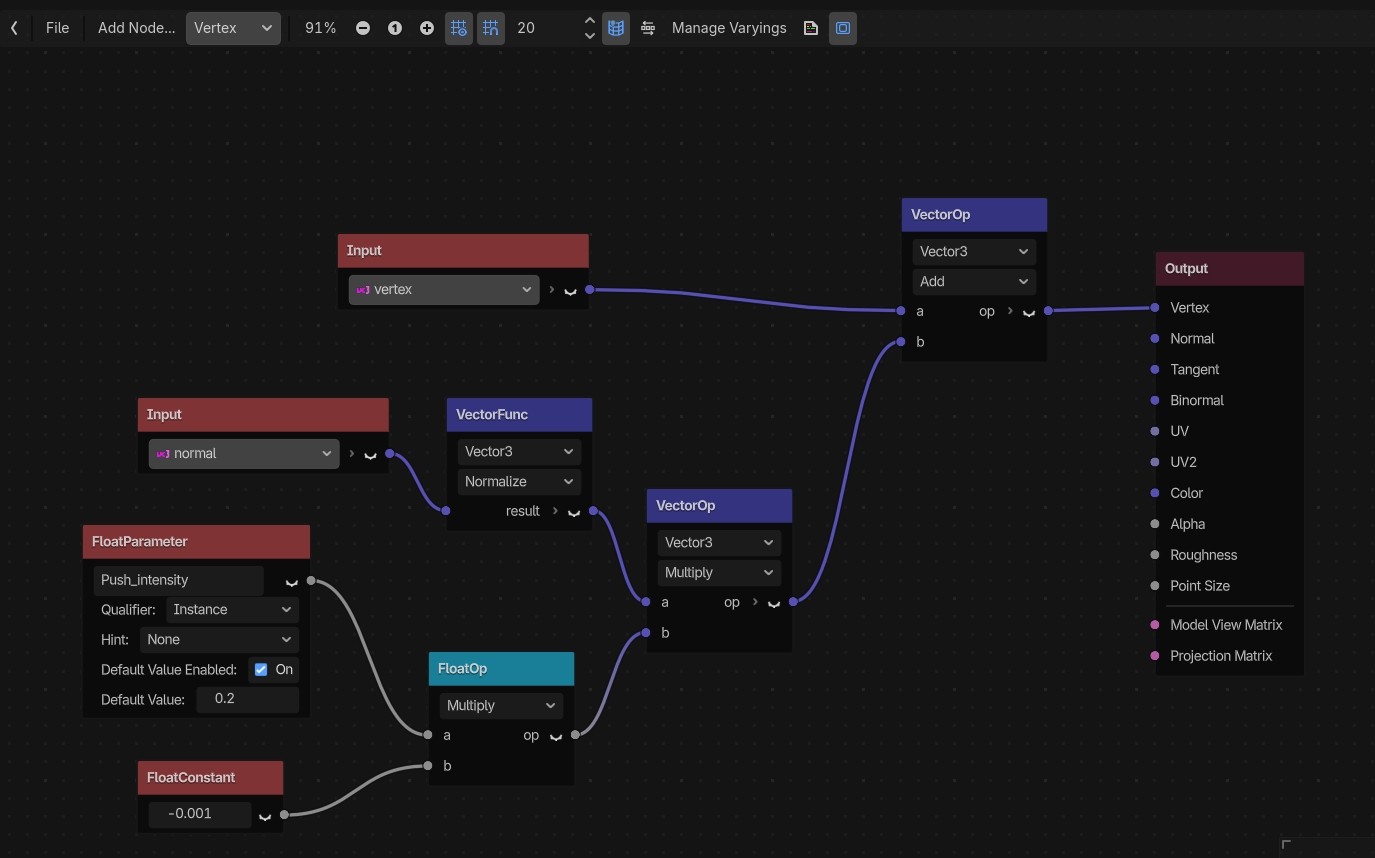Screen dimensions: 1375x858
Task: Toggle the grid visibility icon
Action: tap(459, 28)
